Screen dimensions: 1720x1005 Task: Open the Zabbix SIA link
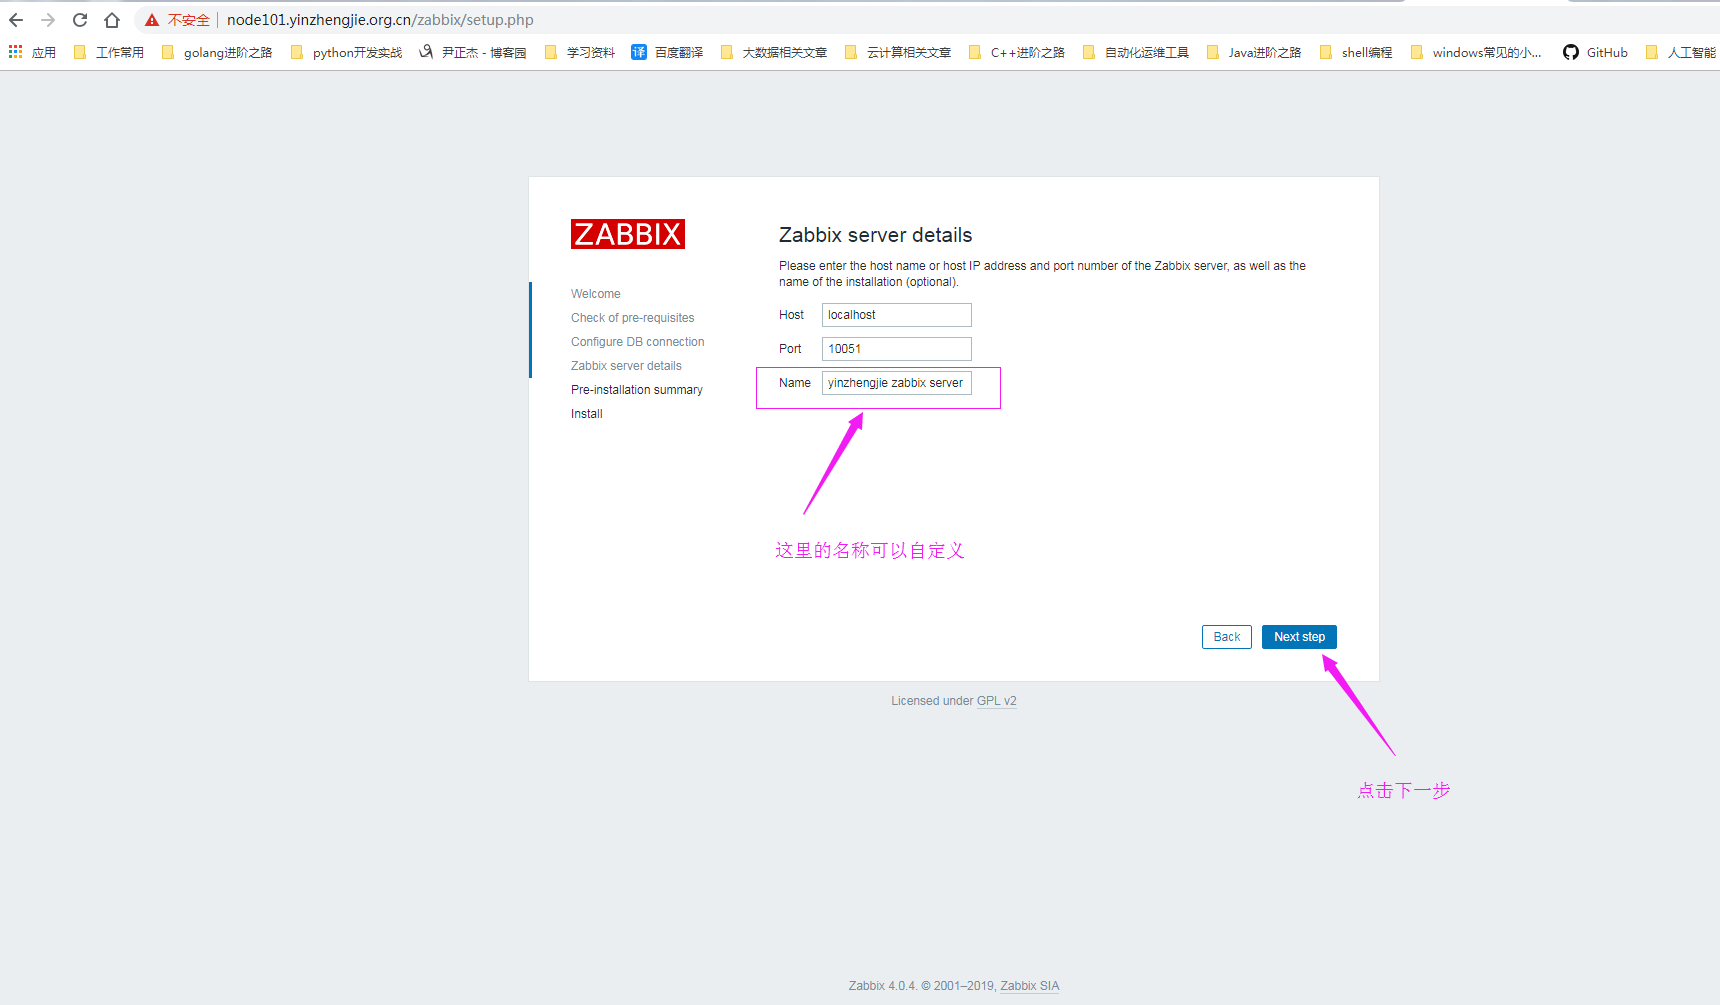click(x=1029, y=986)
